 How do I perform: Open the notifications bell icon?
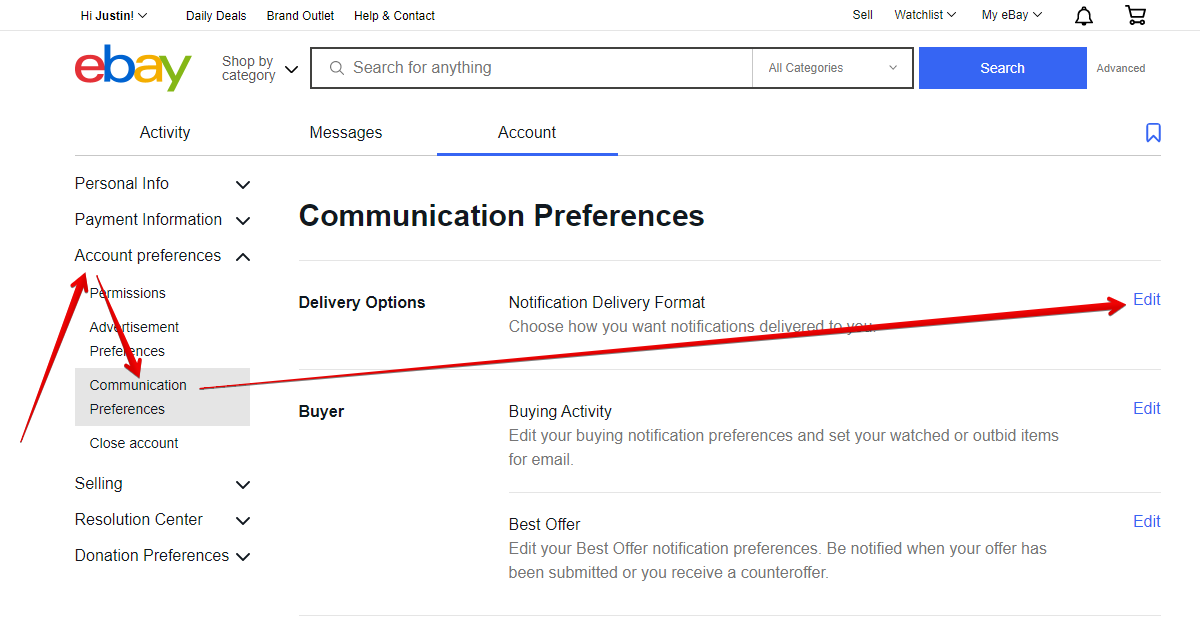pos(1084,15)
